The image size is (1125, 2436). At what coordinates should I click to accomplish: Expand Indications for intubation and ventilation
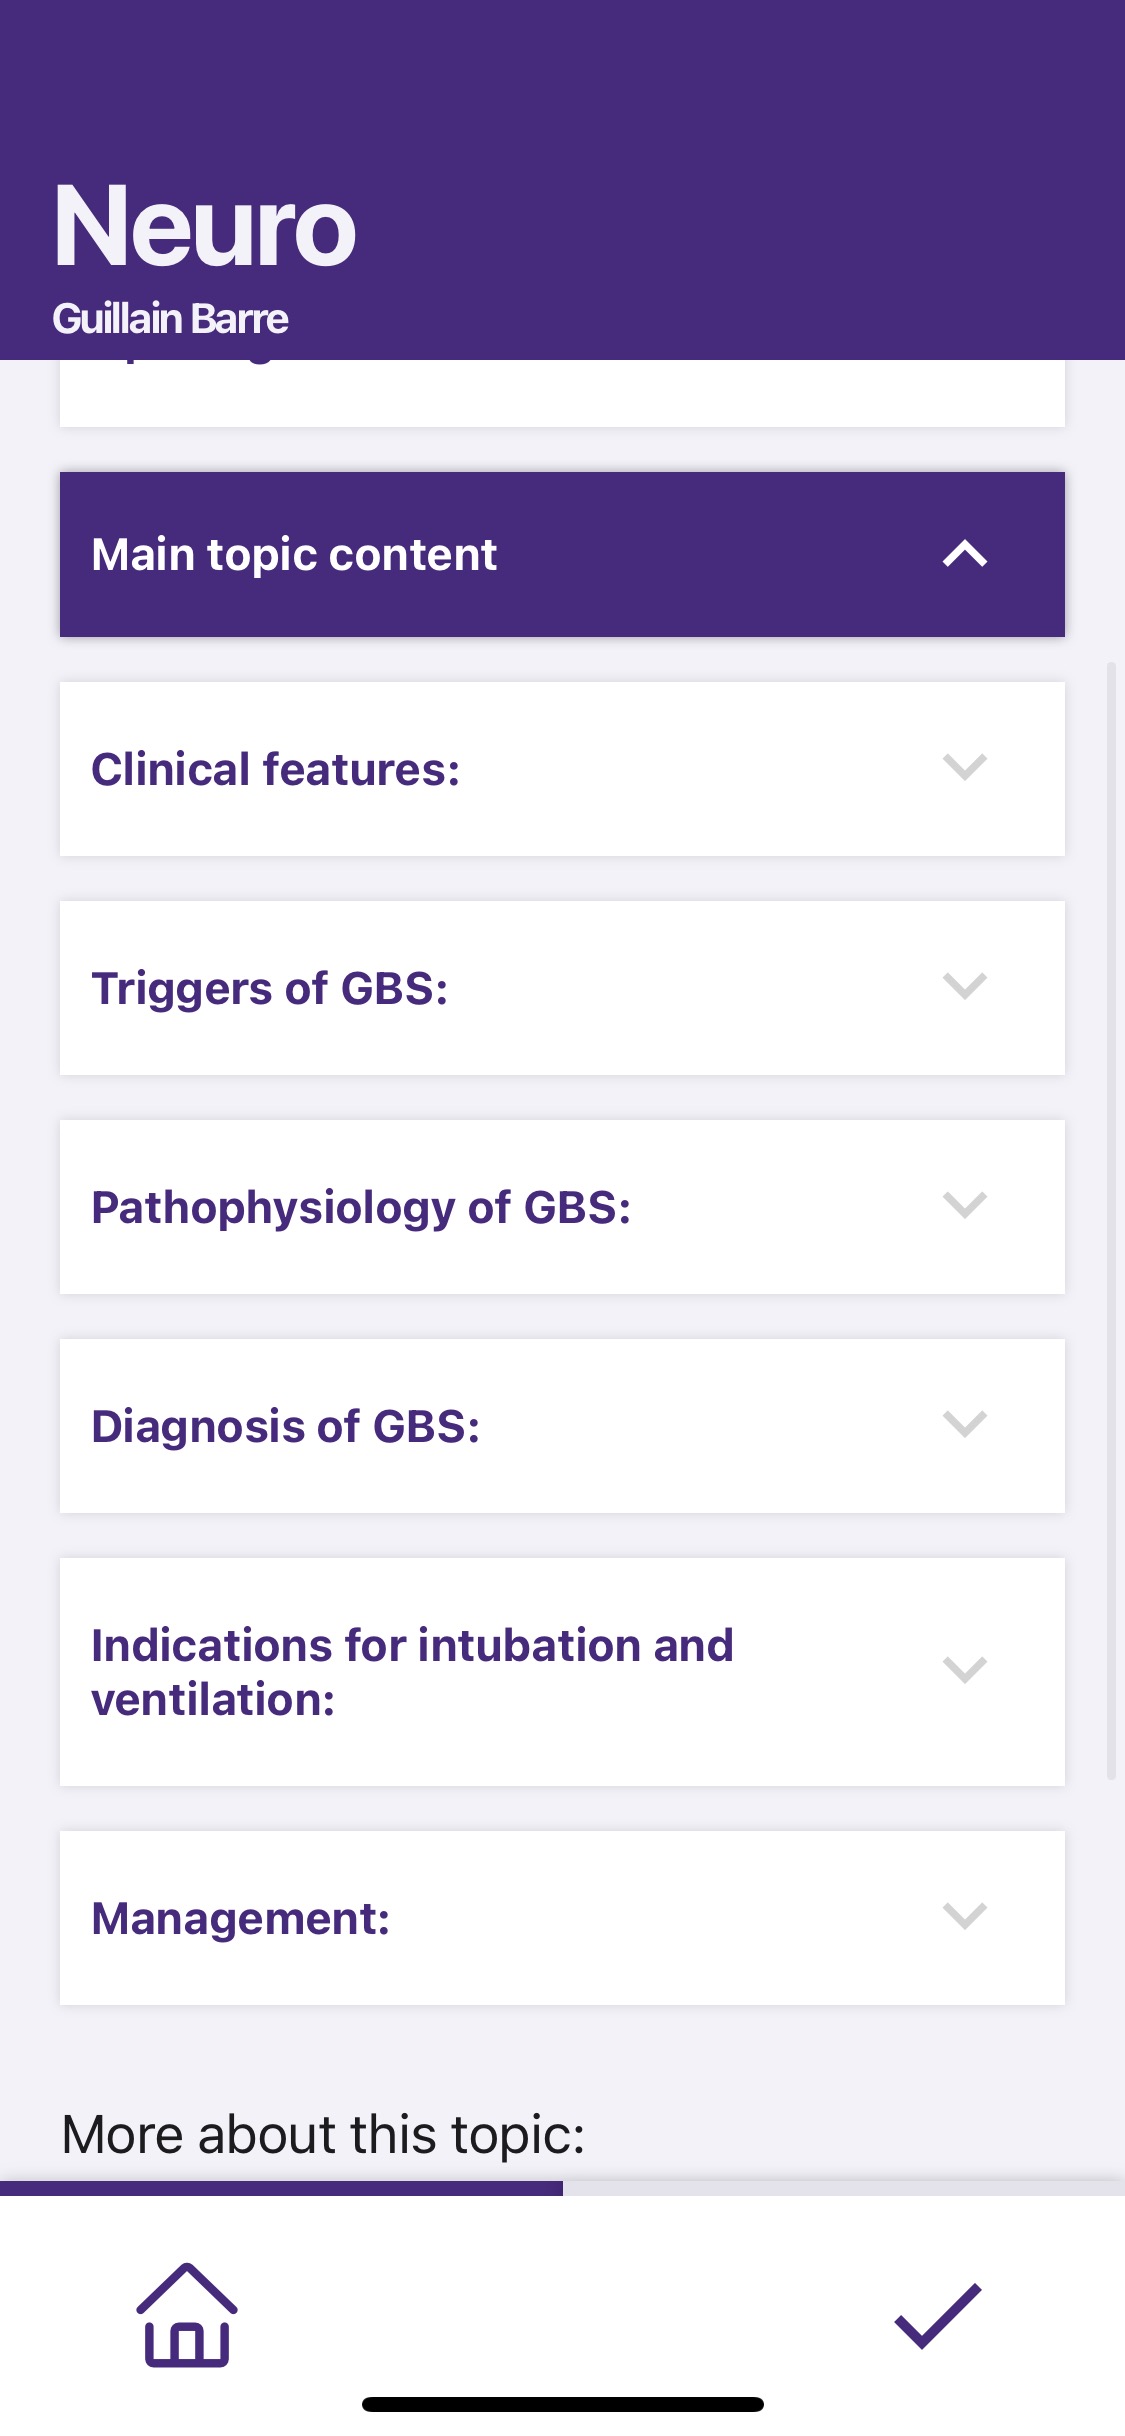pos(412,1672)
